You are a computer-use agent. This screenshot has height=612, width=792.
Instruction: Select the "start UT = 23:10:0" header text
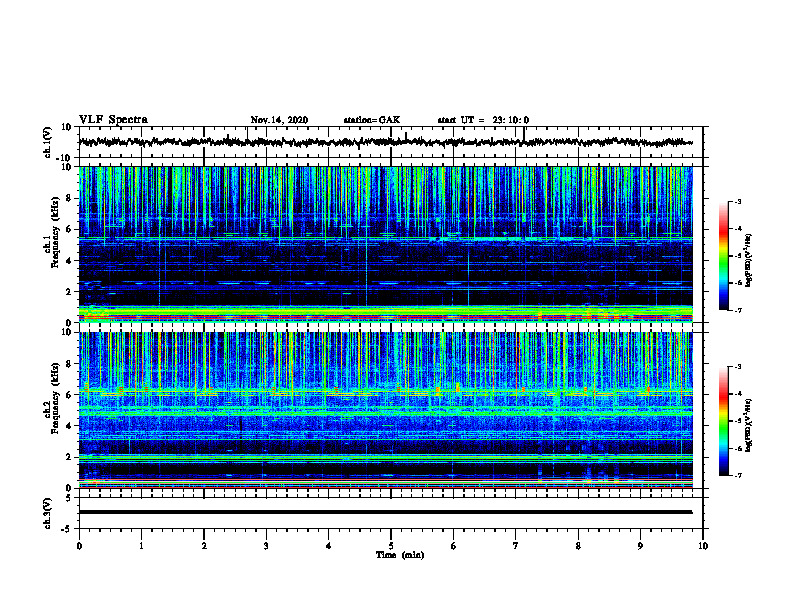(483, 120)
